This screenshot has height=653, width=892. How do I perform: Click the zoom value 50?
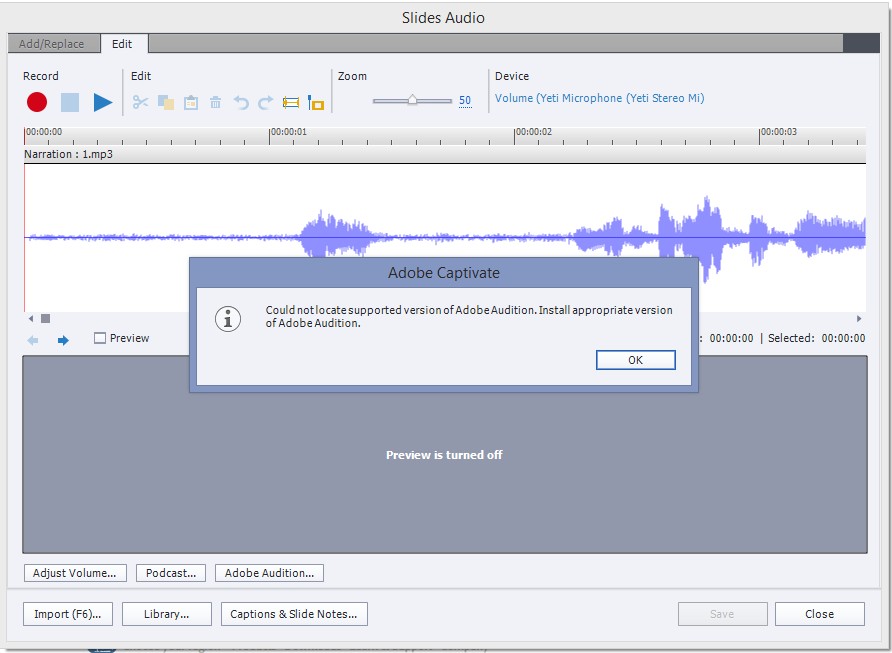(465, 101)
